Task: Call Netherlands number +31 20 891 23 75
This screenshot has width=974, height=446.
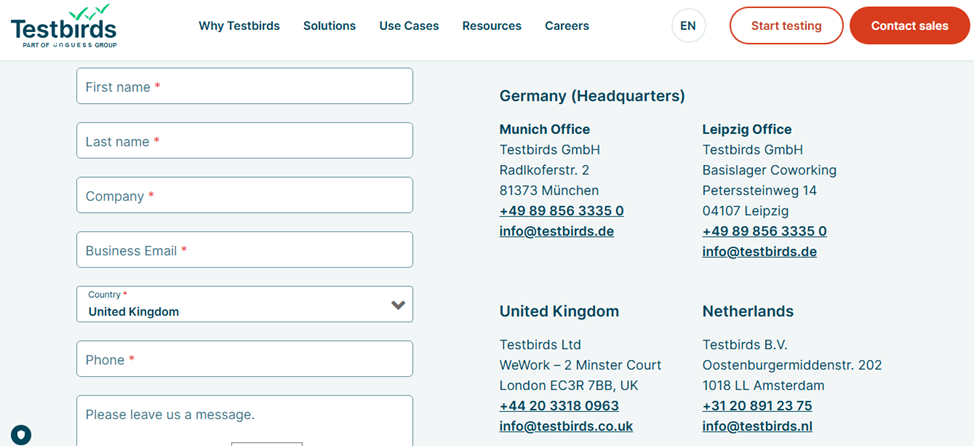Action: coord(757,406)
